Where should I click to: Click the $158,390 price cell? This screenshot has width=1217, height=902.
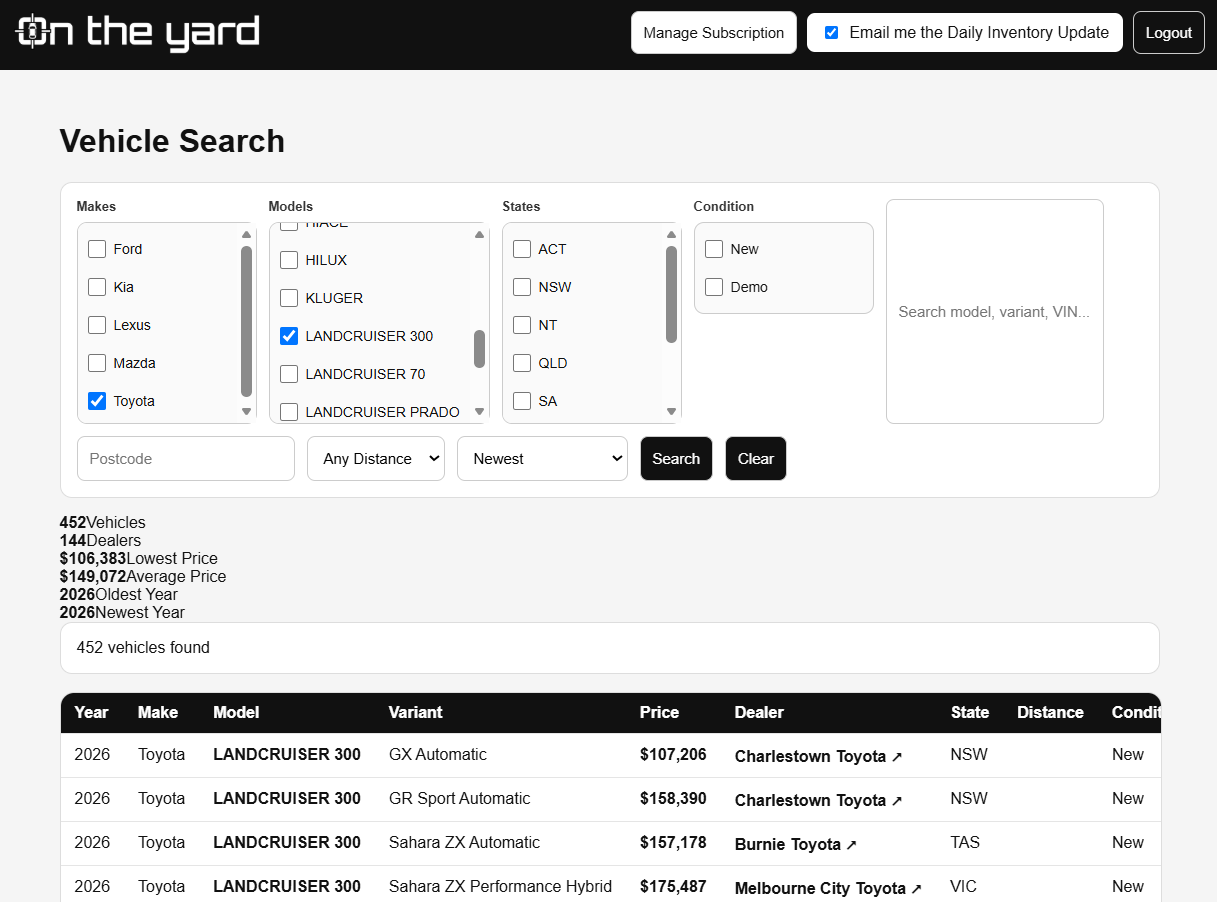(x=673, y=798)
